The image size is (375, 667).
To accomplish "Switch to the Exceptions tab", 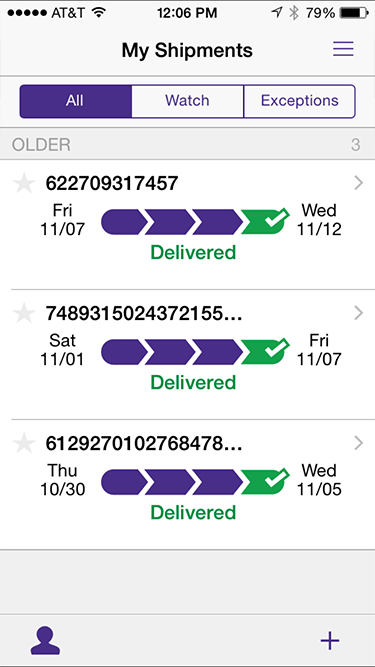I will click(299, 101).
